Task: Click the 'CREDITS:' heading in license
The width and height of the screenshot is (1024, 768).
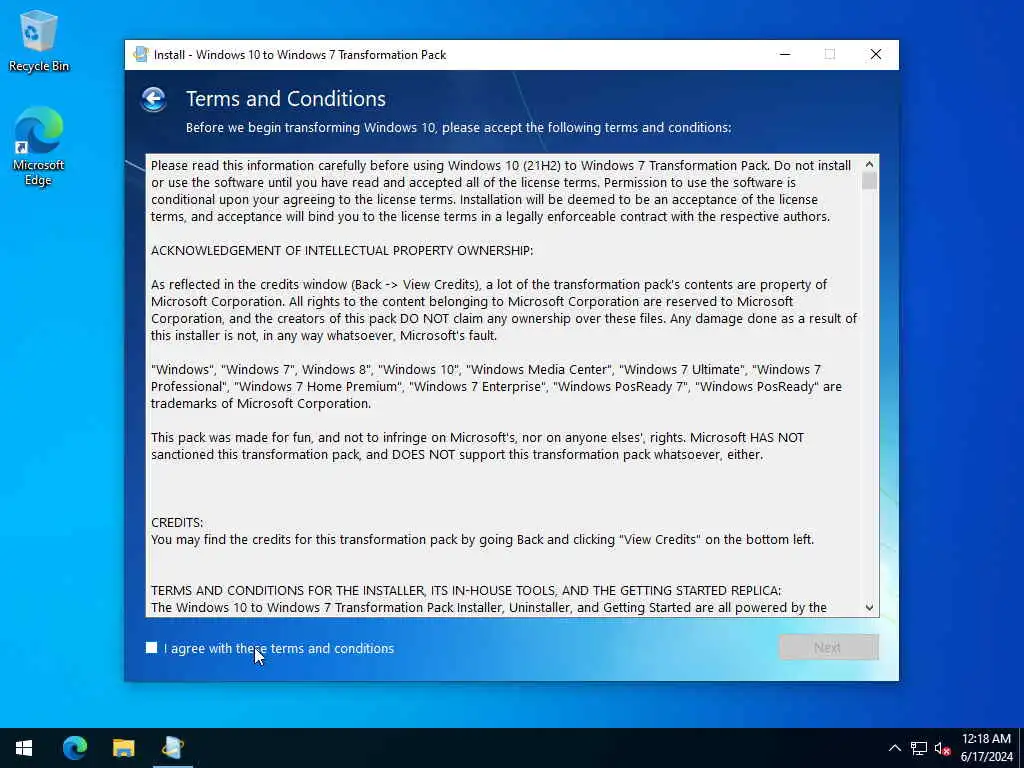Action: pyautogui.click(x=177, y=522)
